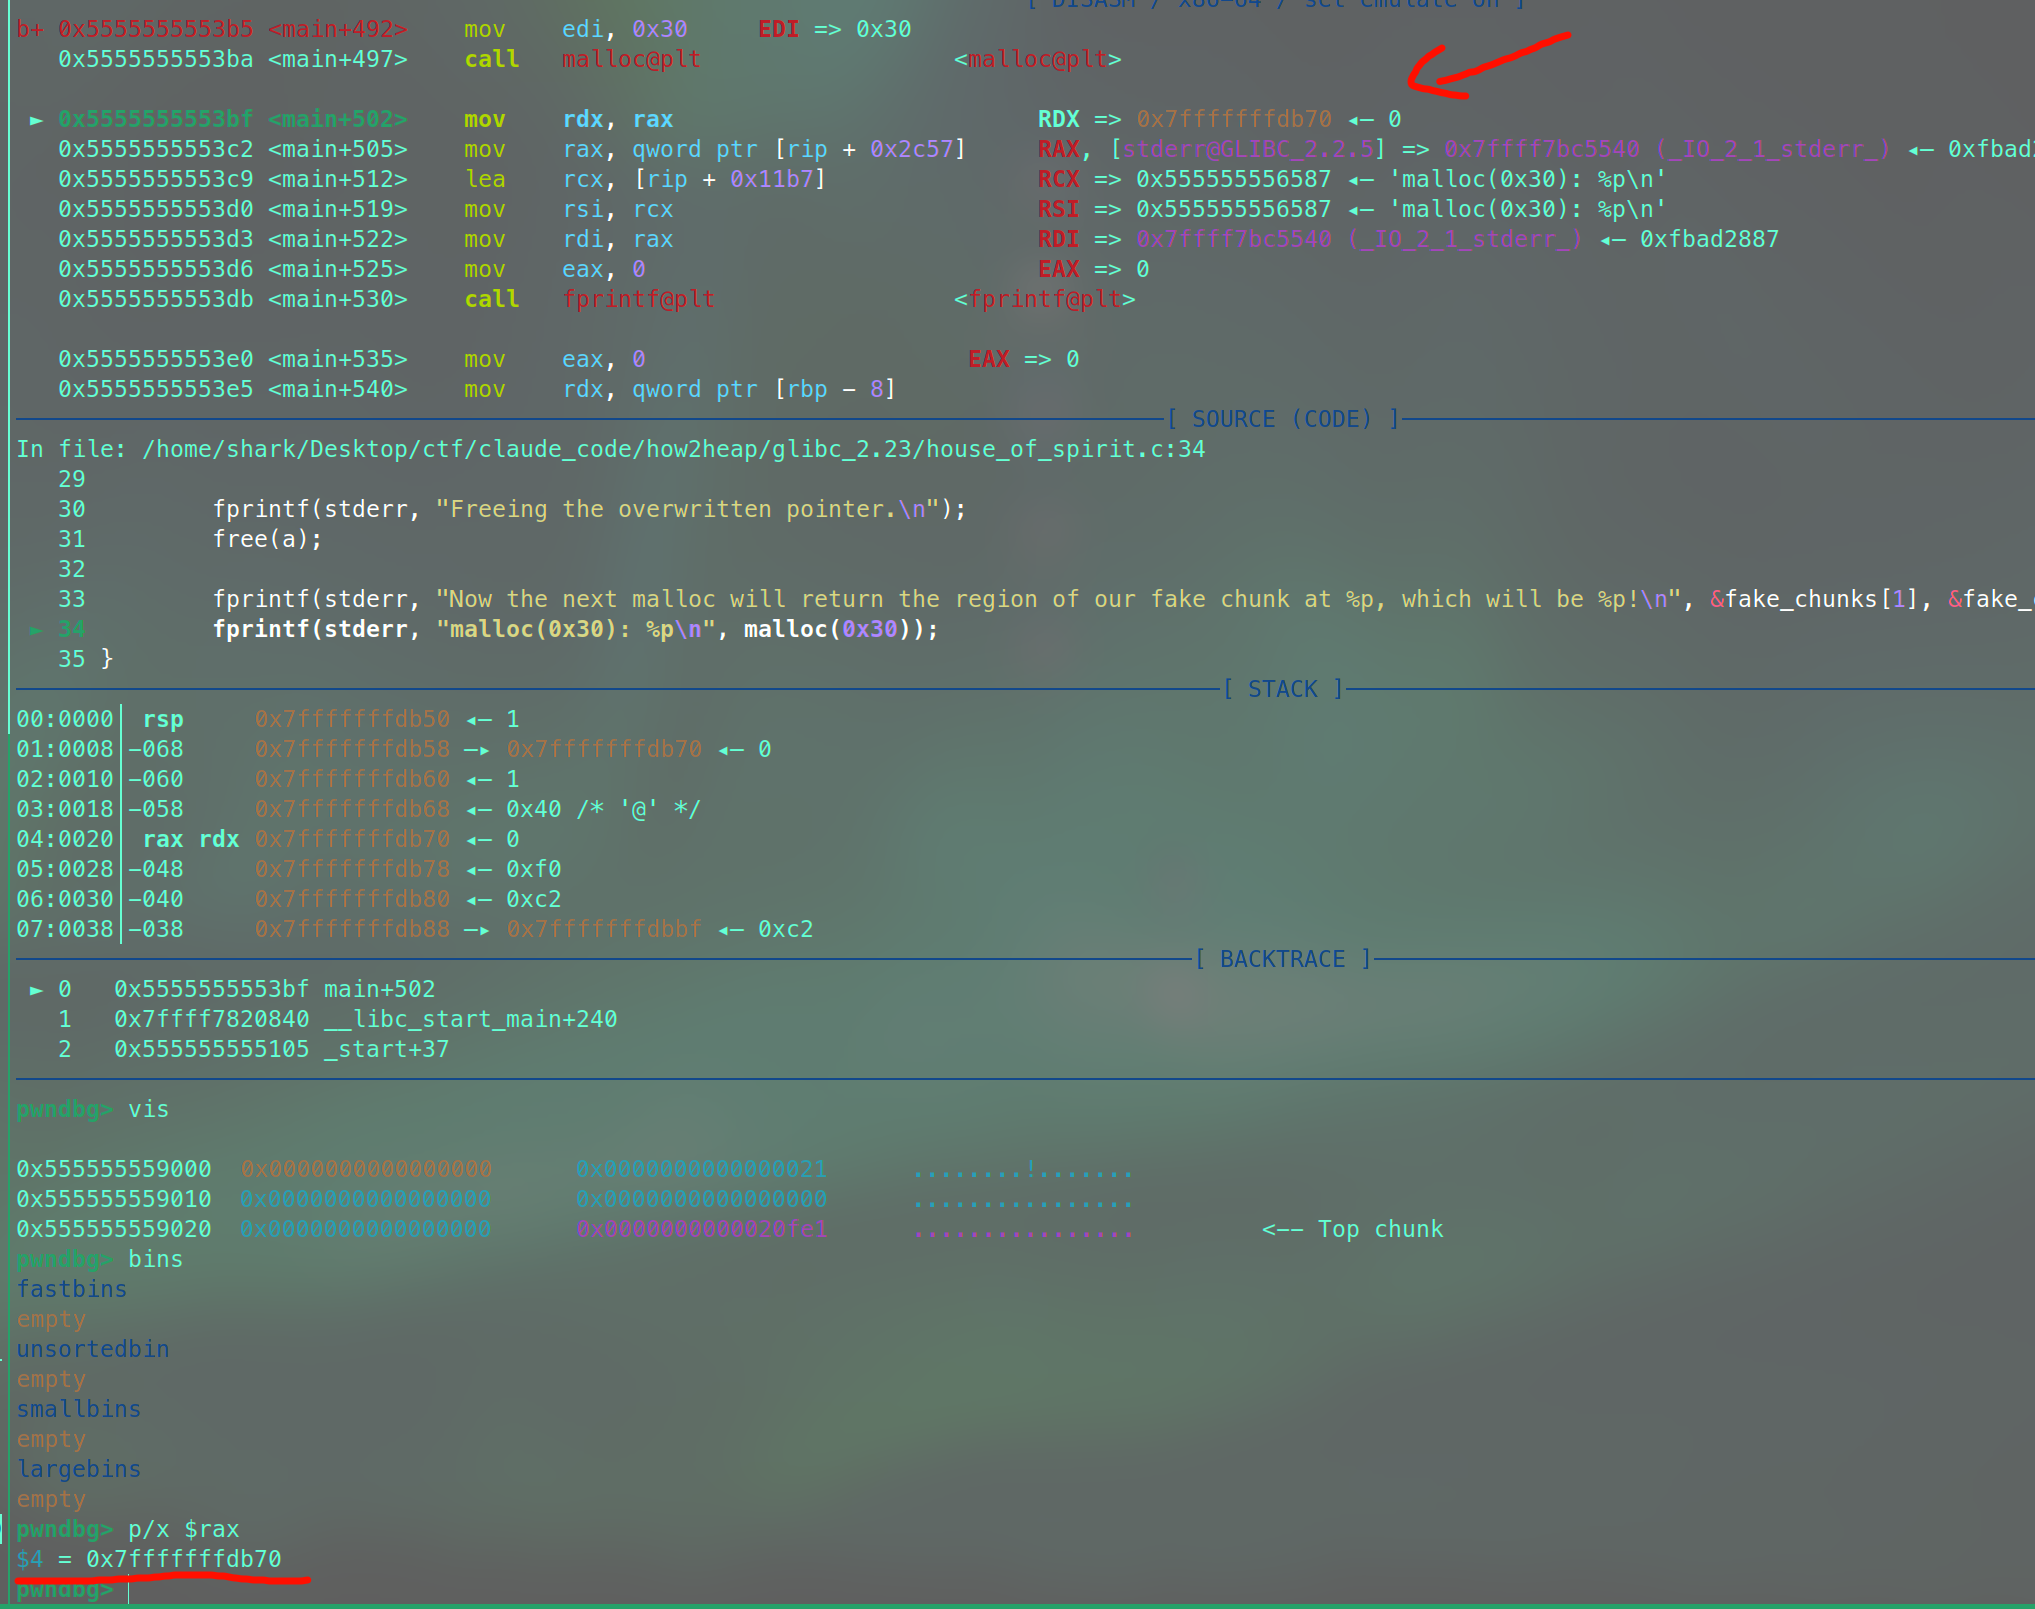Image resolution: width=2035 pixels, height=1609 pixels.
Task: Click the rax rdx label in stack view
Action: (190, 839)
